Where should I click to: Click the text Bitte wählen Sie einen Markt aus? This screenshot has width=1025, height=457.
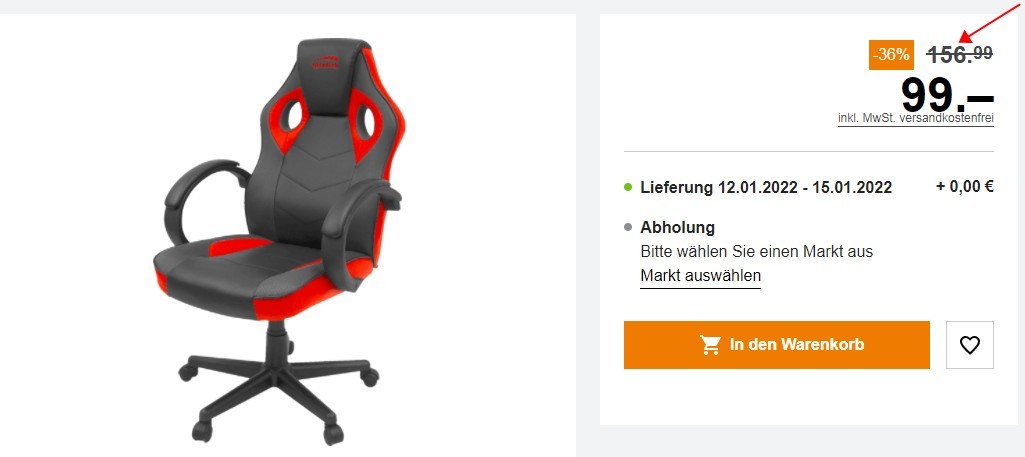[756, 251]
